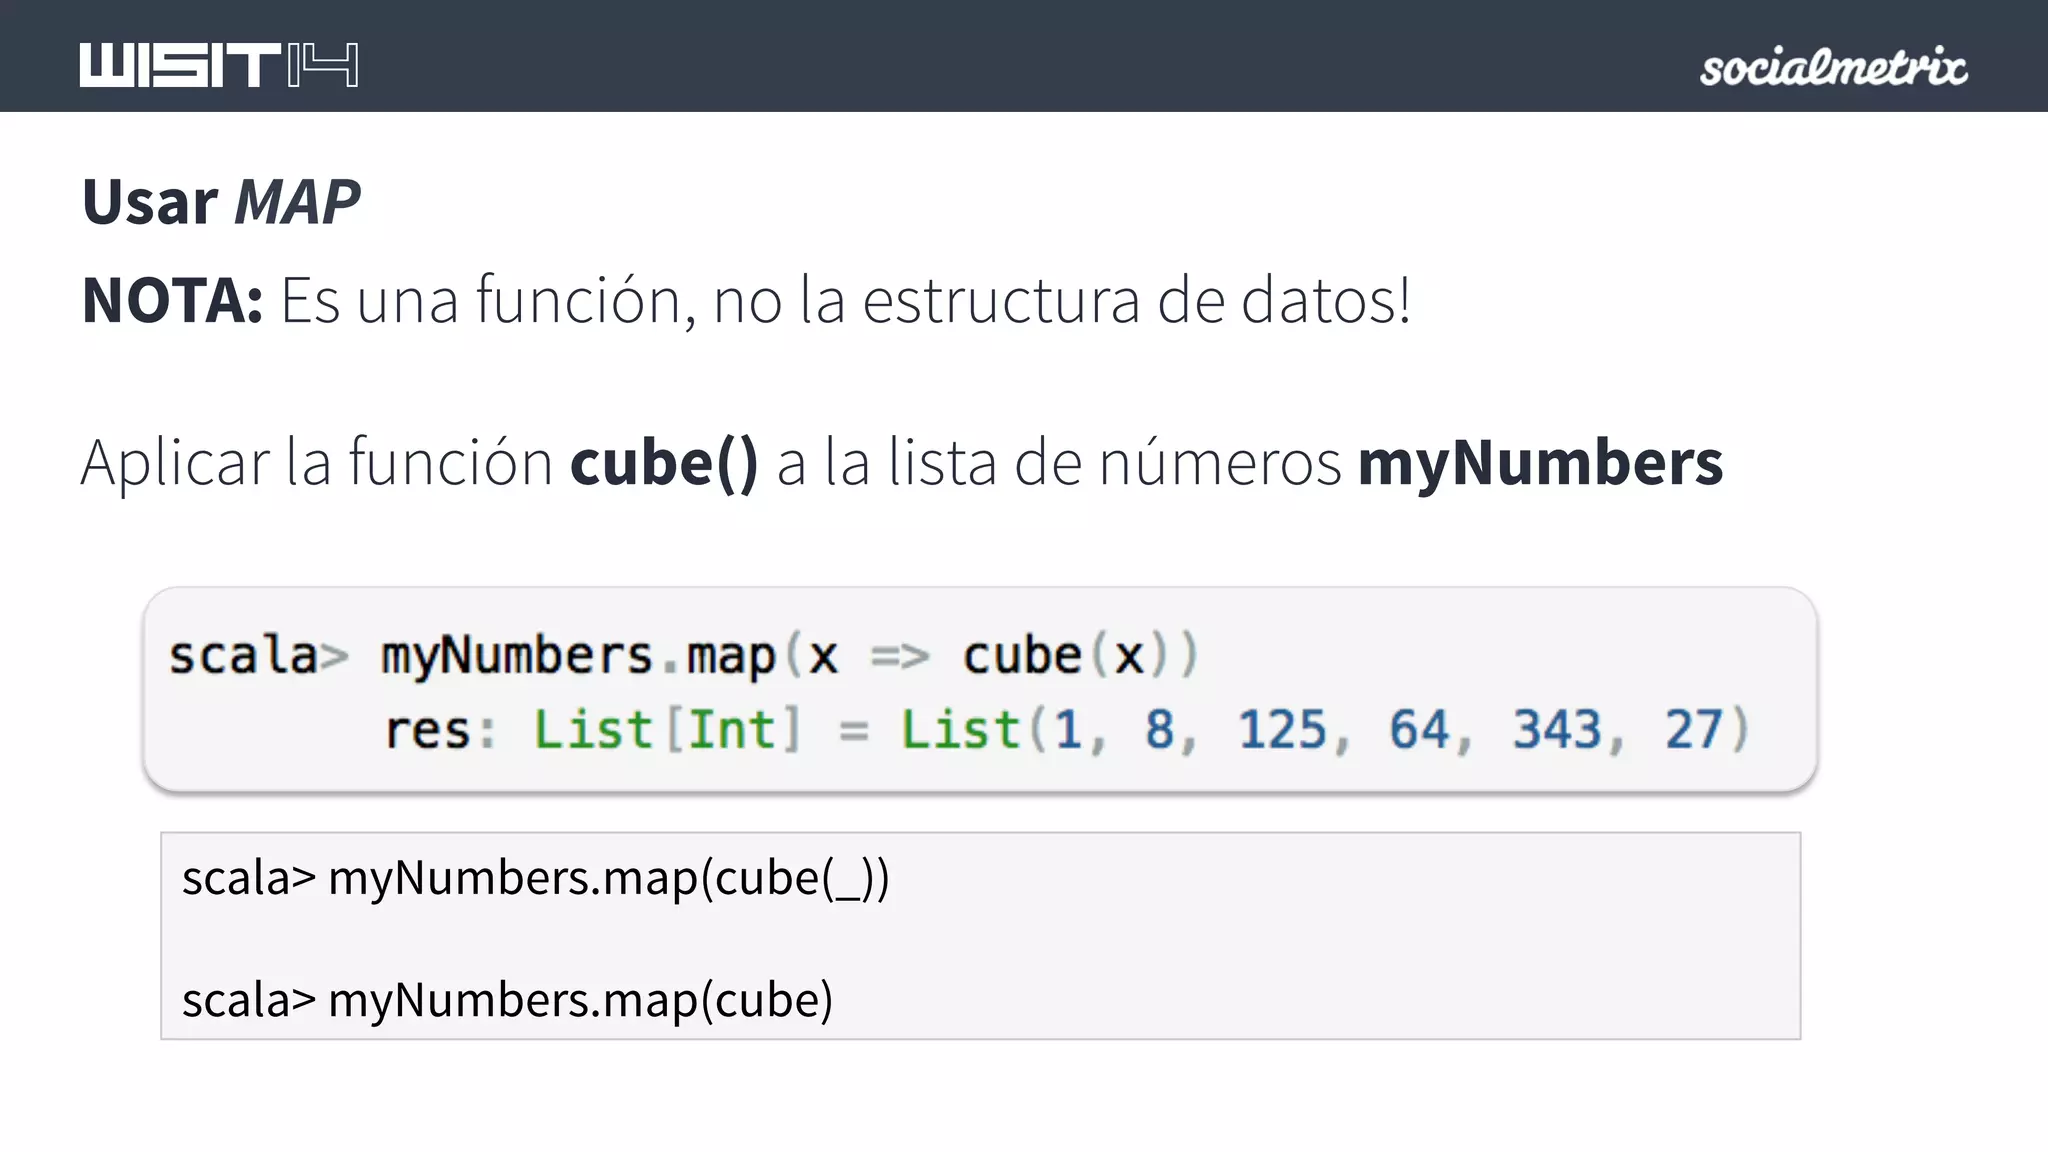This screenshot has height=1152, width=2048.
Task: Click the code line 'myNumbers.map(x => cube(x))'
Action: pos(789,657)
